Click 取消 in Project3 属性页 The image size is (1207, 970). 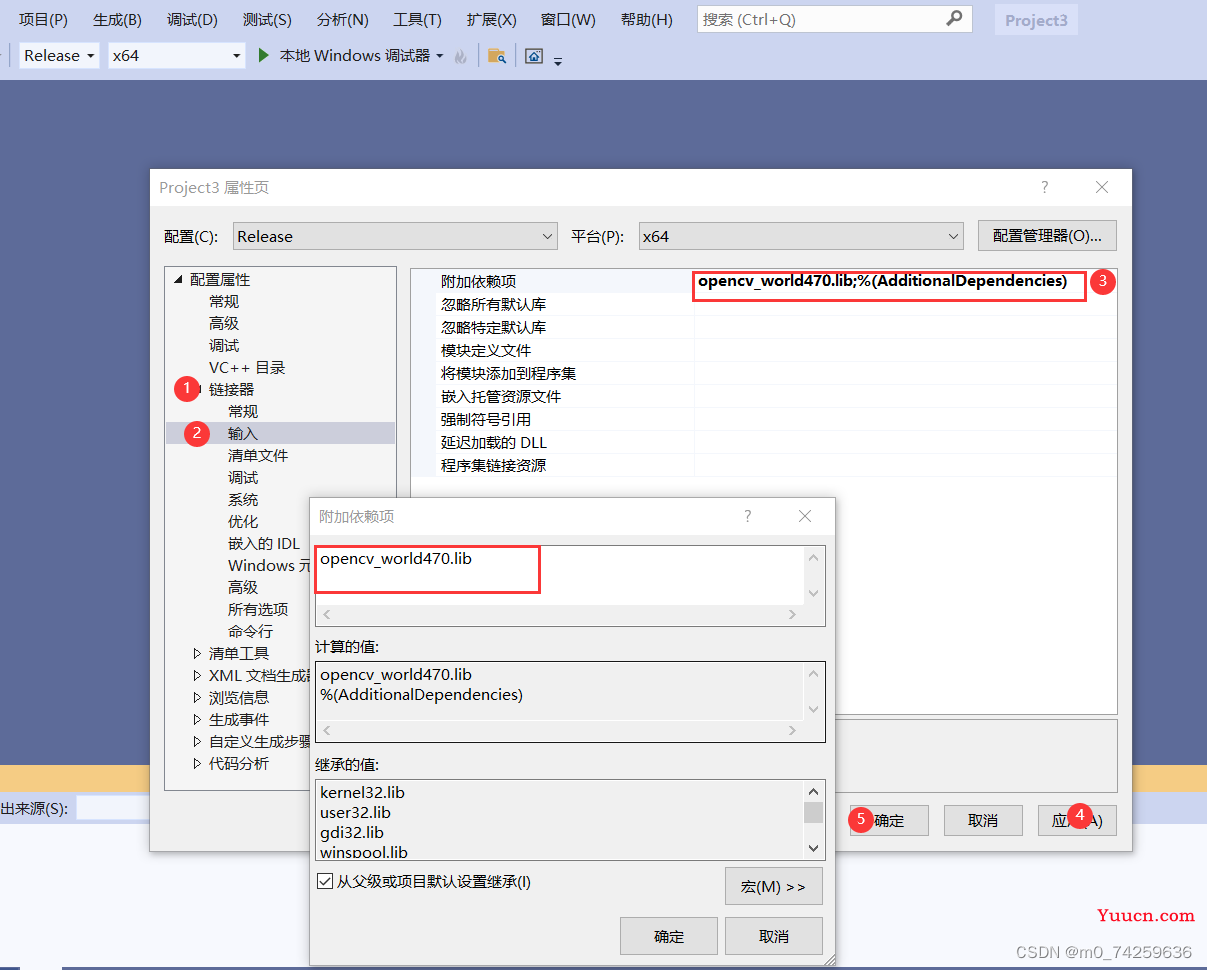983,821
